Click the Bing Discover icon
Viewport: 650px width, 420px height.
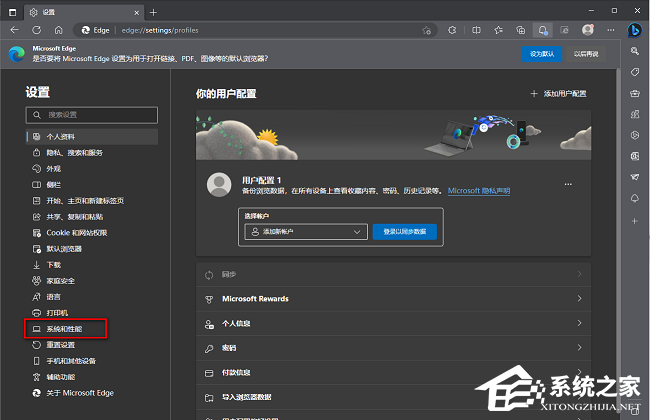tap(635, 31)
